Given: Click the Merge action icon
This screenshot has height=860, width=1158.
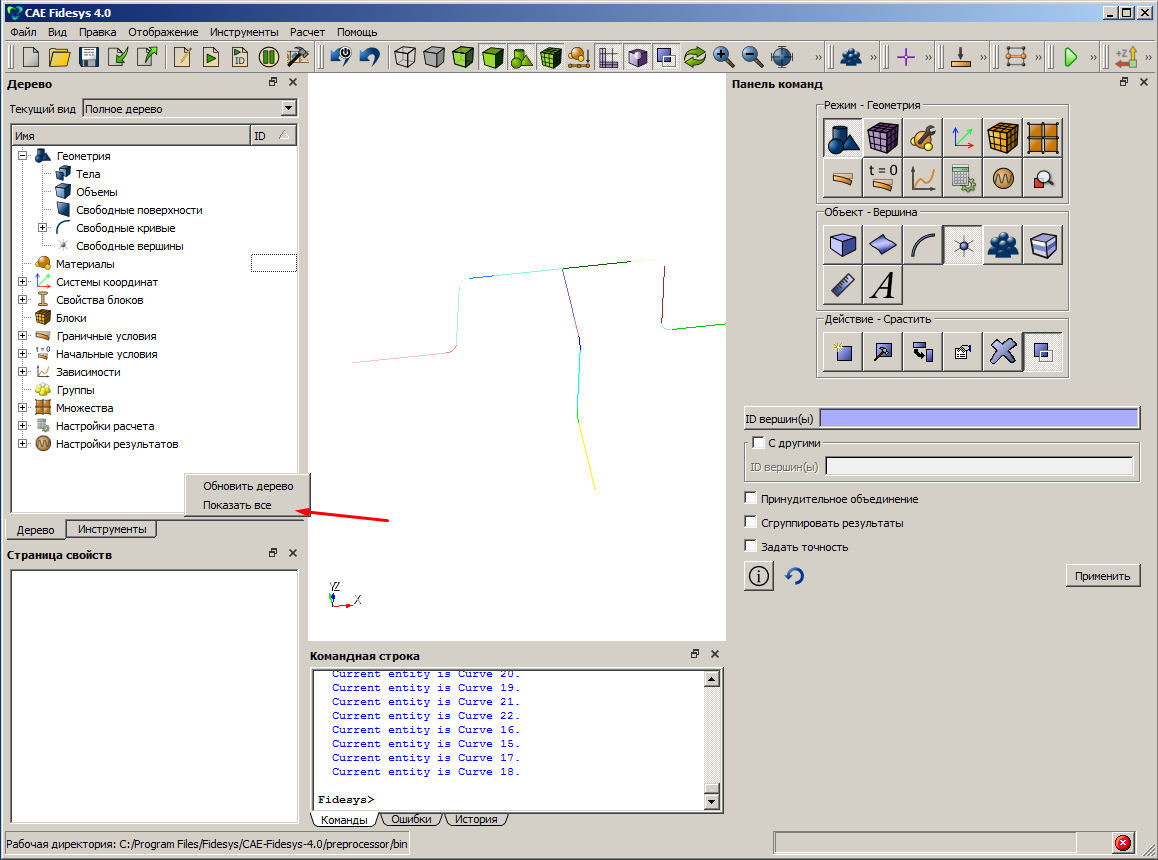Looking at the screenshot, I should [x=1043, y=352].
